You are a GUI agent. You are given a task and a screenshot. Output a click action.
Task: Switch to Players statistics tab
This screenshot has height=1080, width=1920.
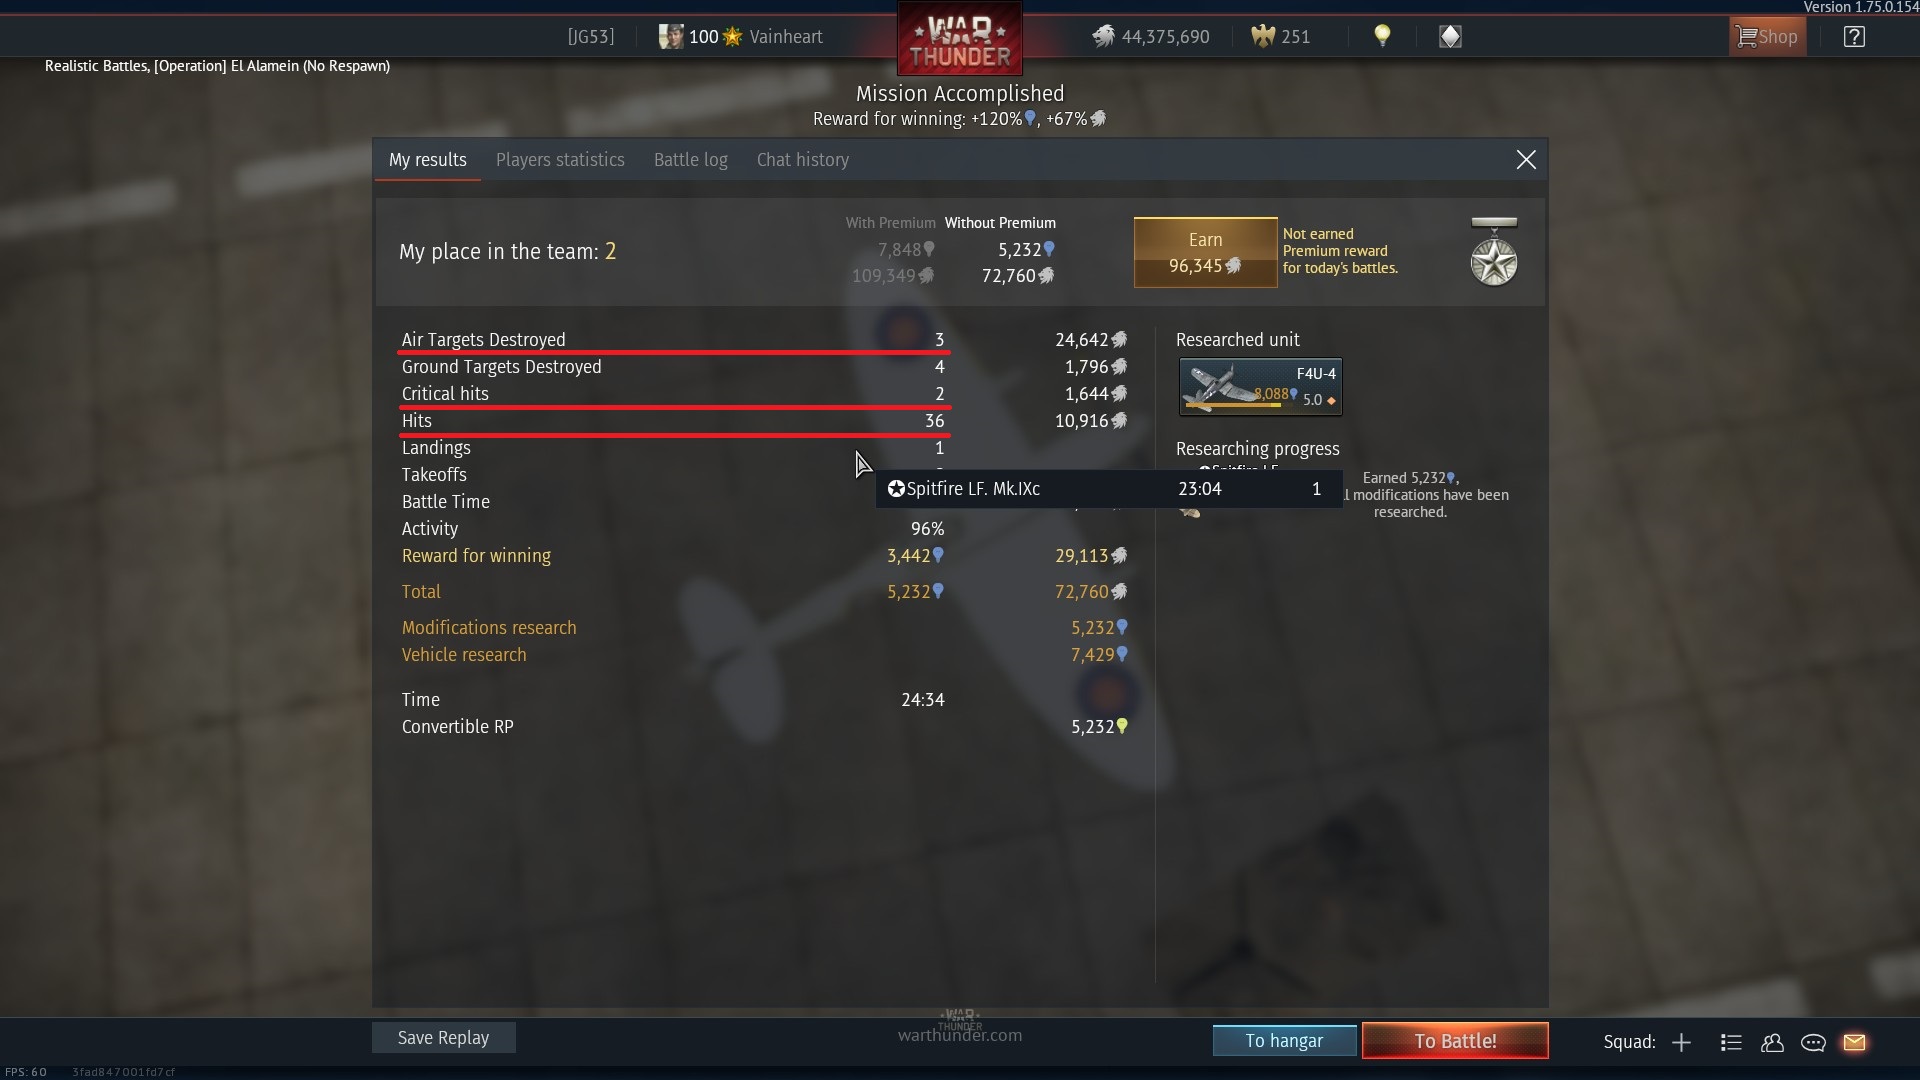point(560,160)
